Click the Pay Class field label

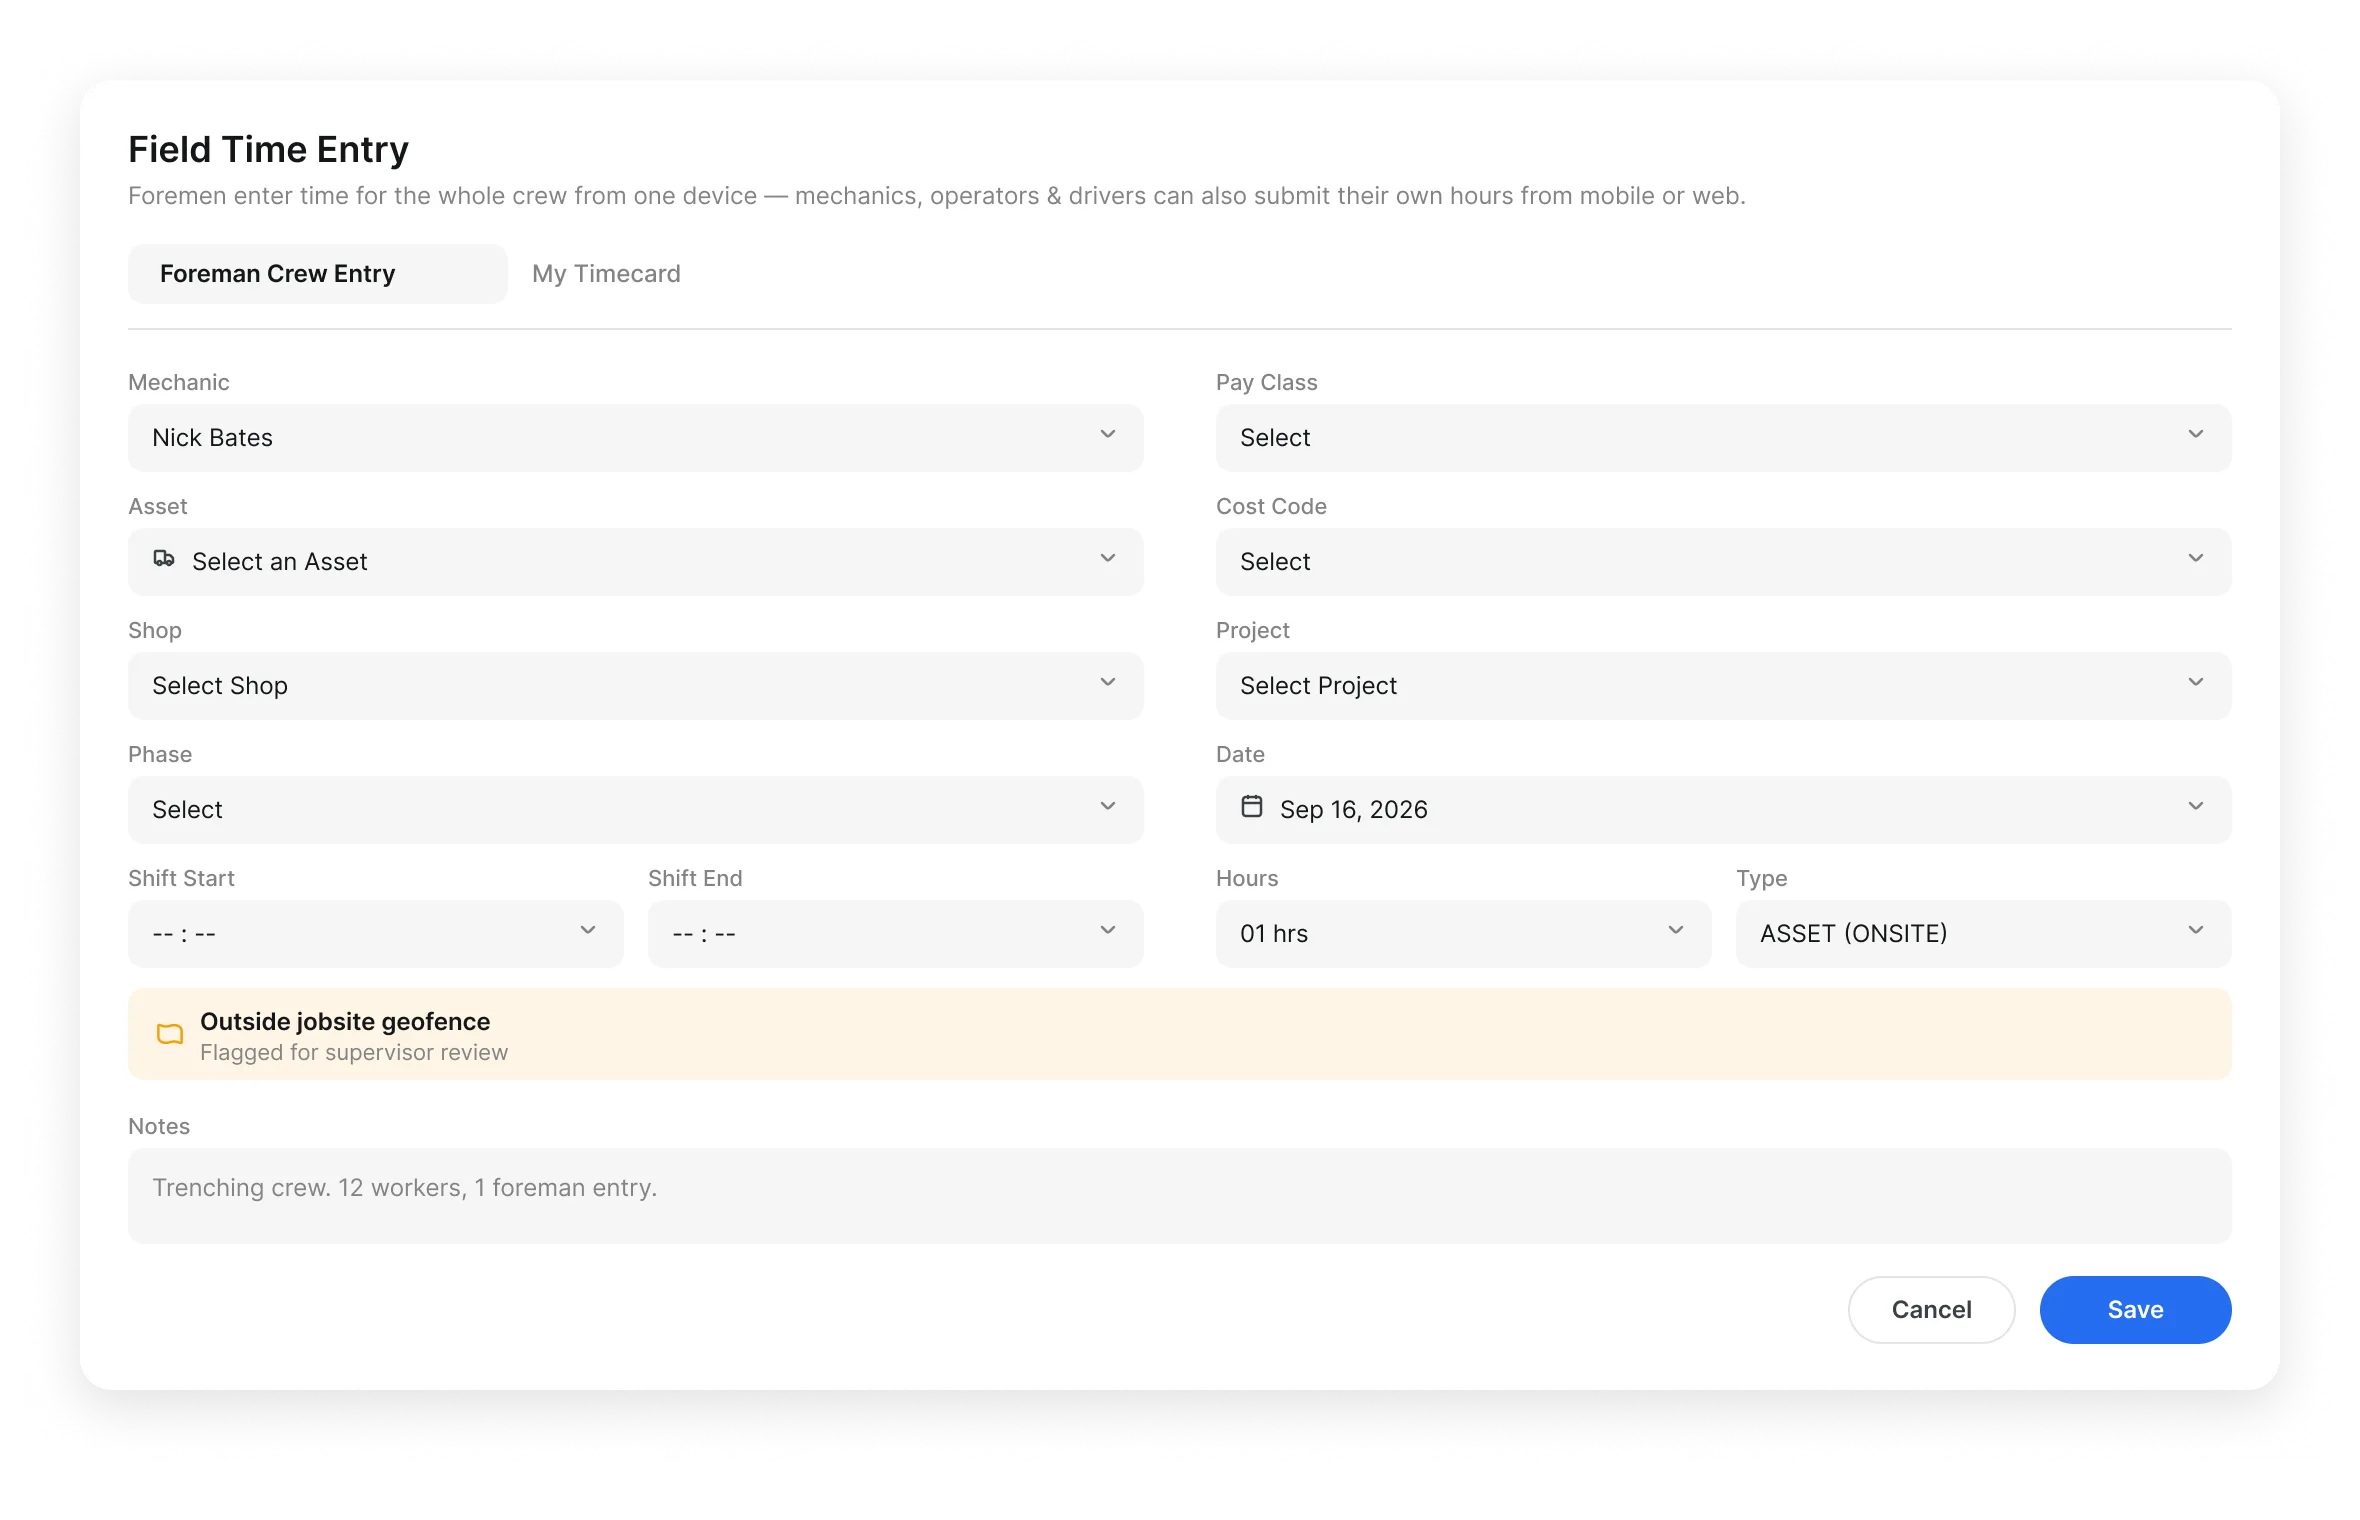[x=1267, y=383]
